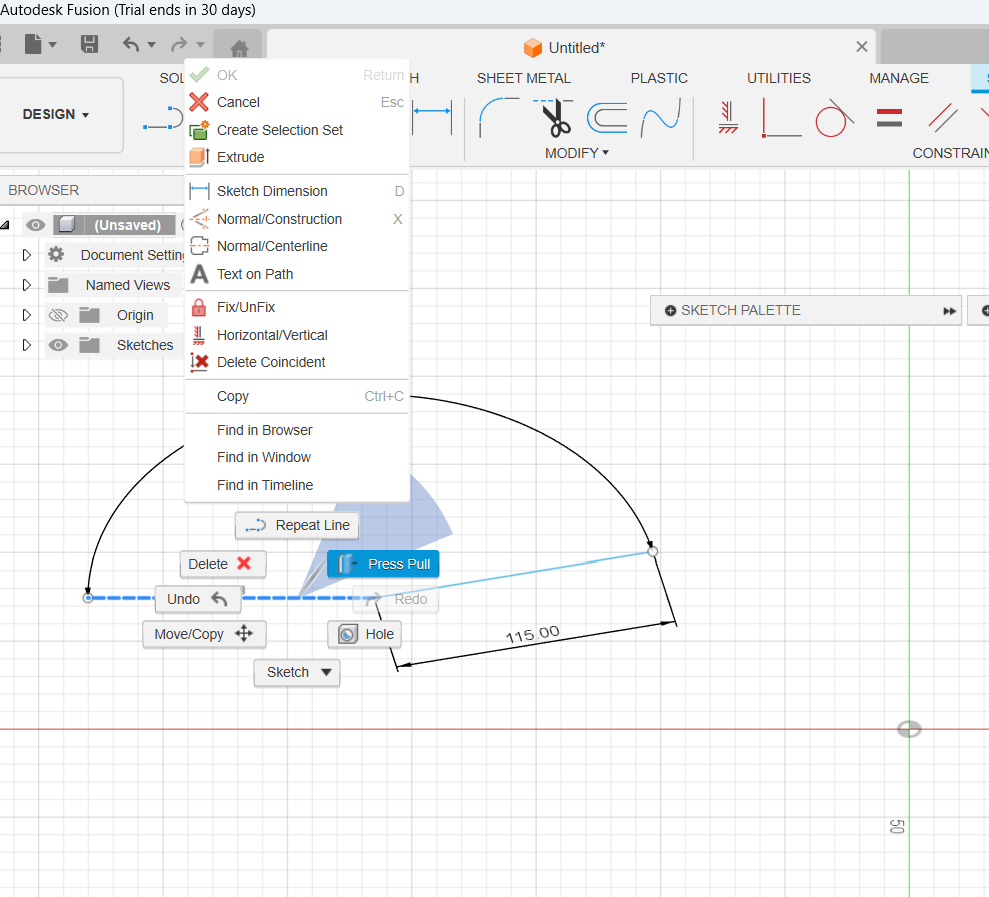The height and width of the screenshot is (897, 989).
Task: Click the Undo arrow in the top toolbar
Action: [131, 44]
